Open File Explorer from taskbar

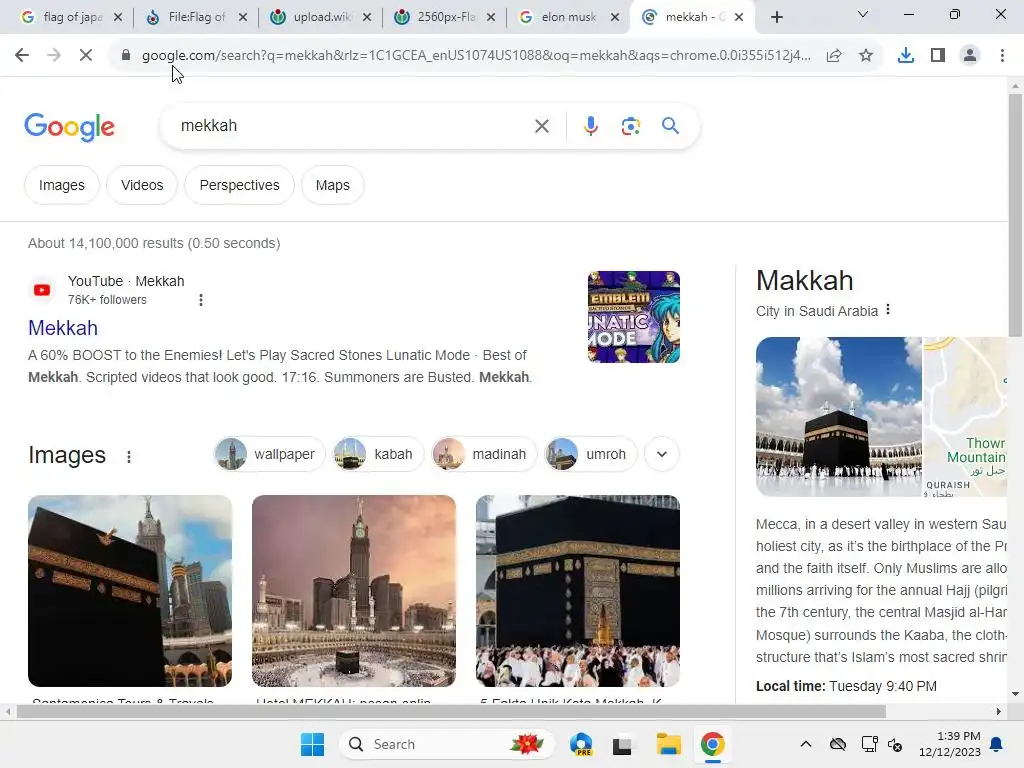[x=668, y=744]
